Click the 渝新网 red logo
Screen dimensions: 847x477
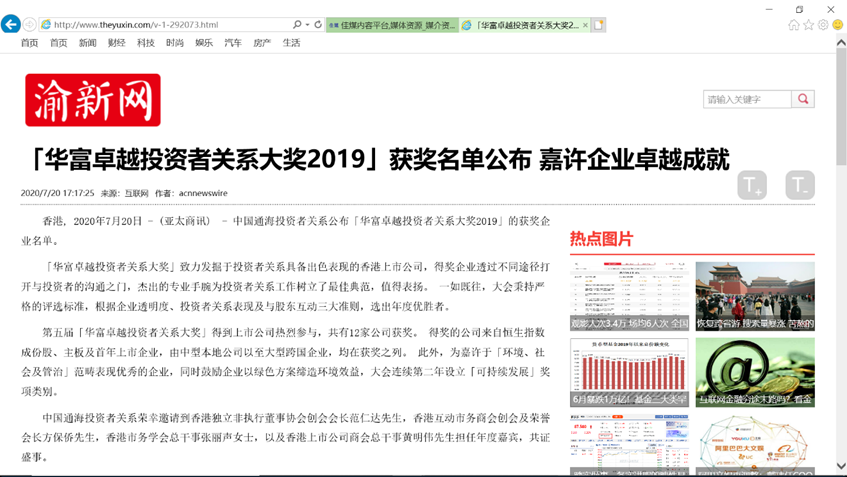coord(93,100)
